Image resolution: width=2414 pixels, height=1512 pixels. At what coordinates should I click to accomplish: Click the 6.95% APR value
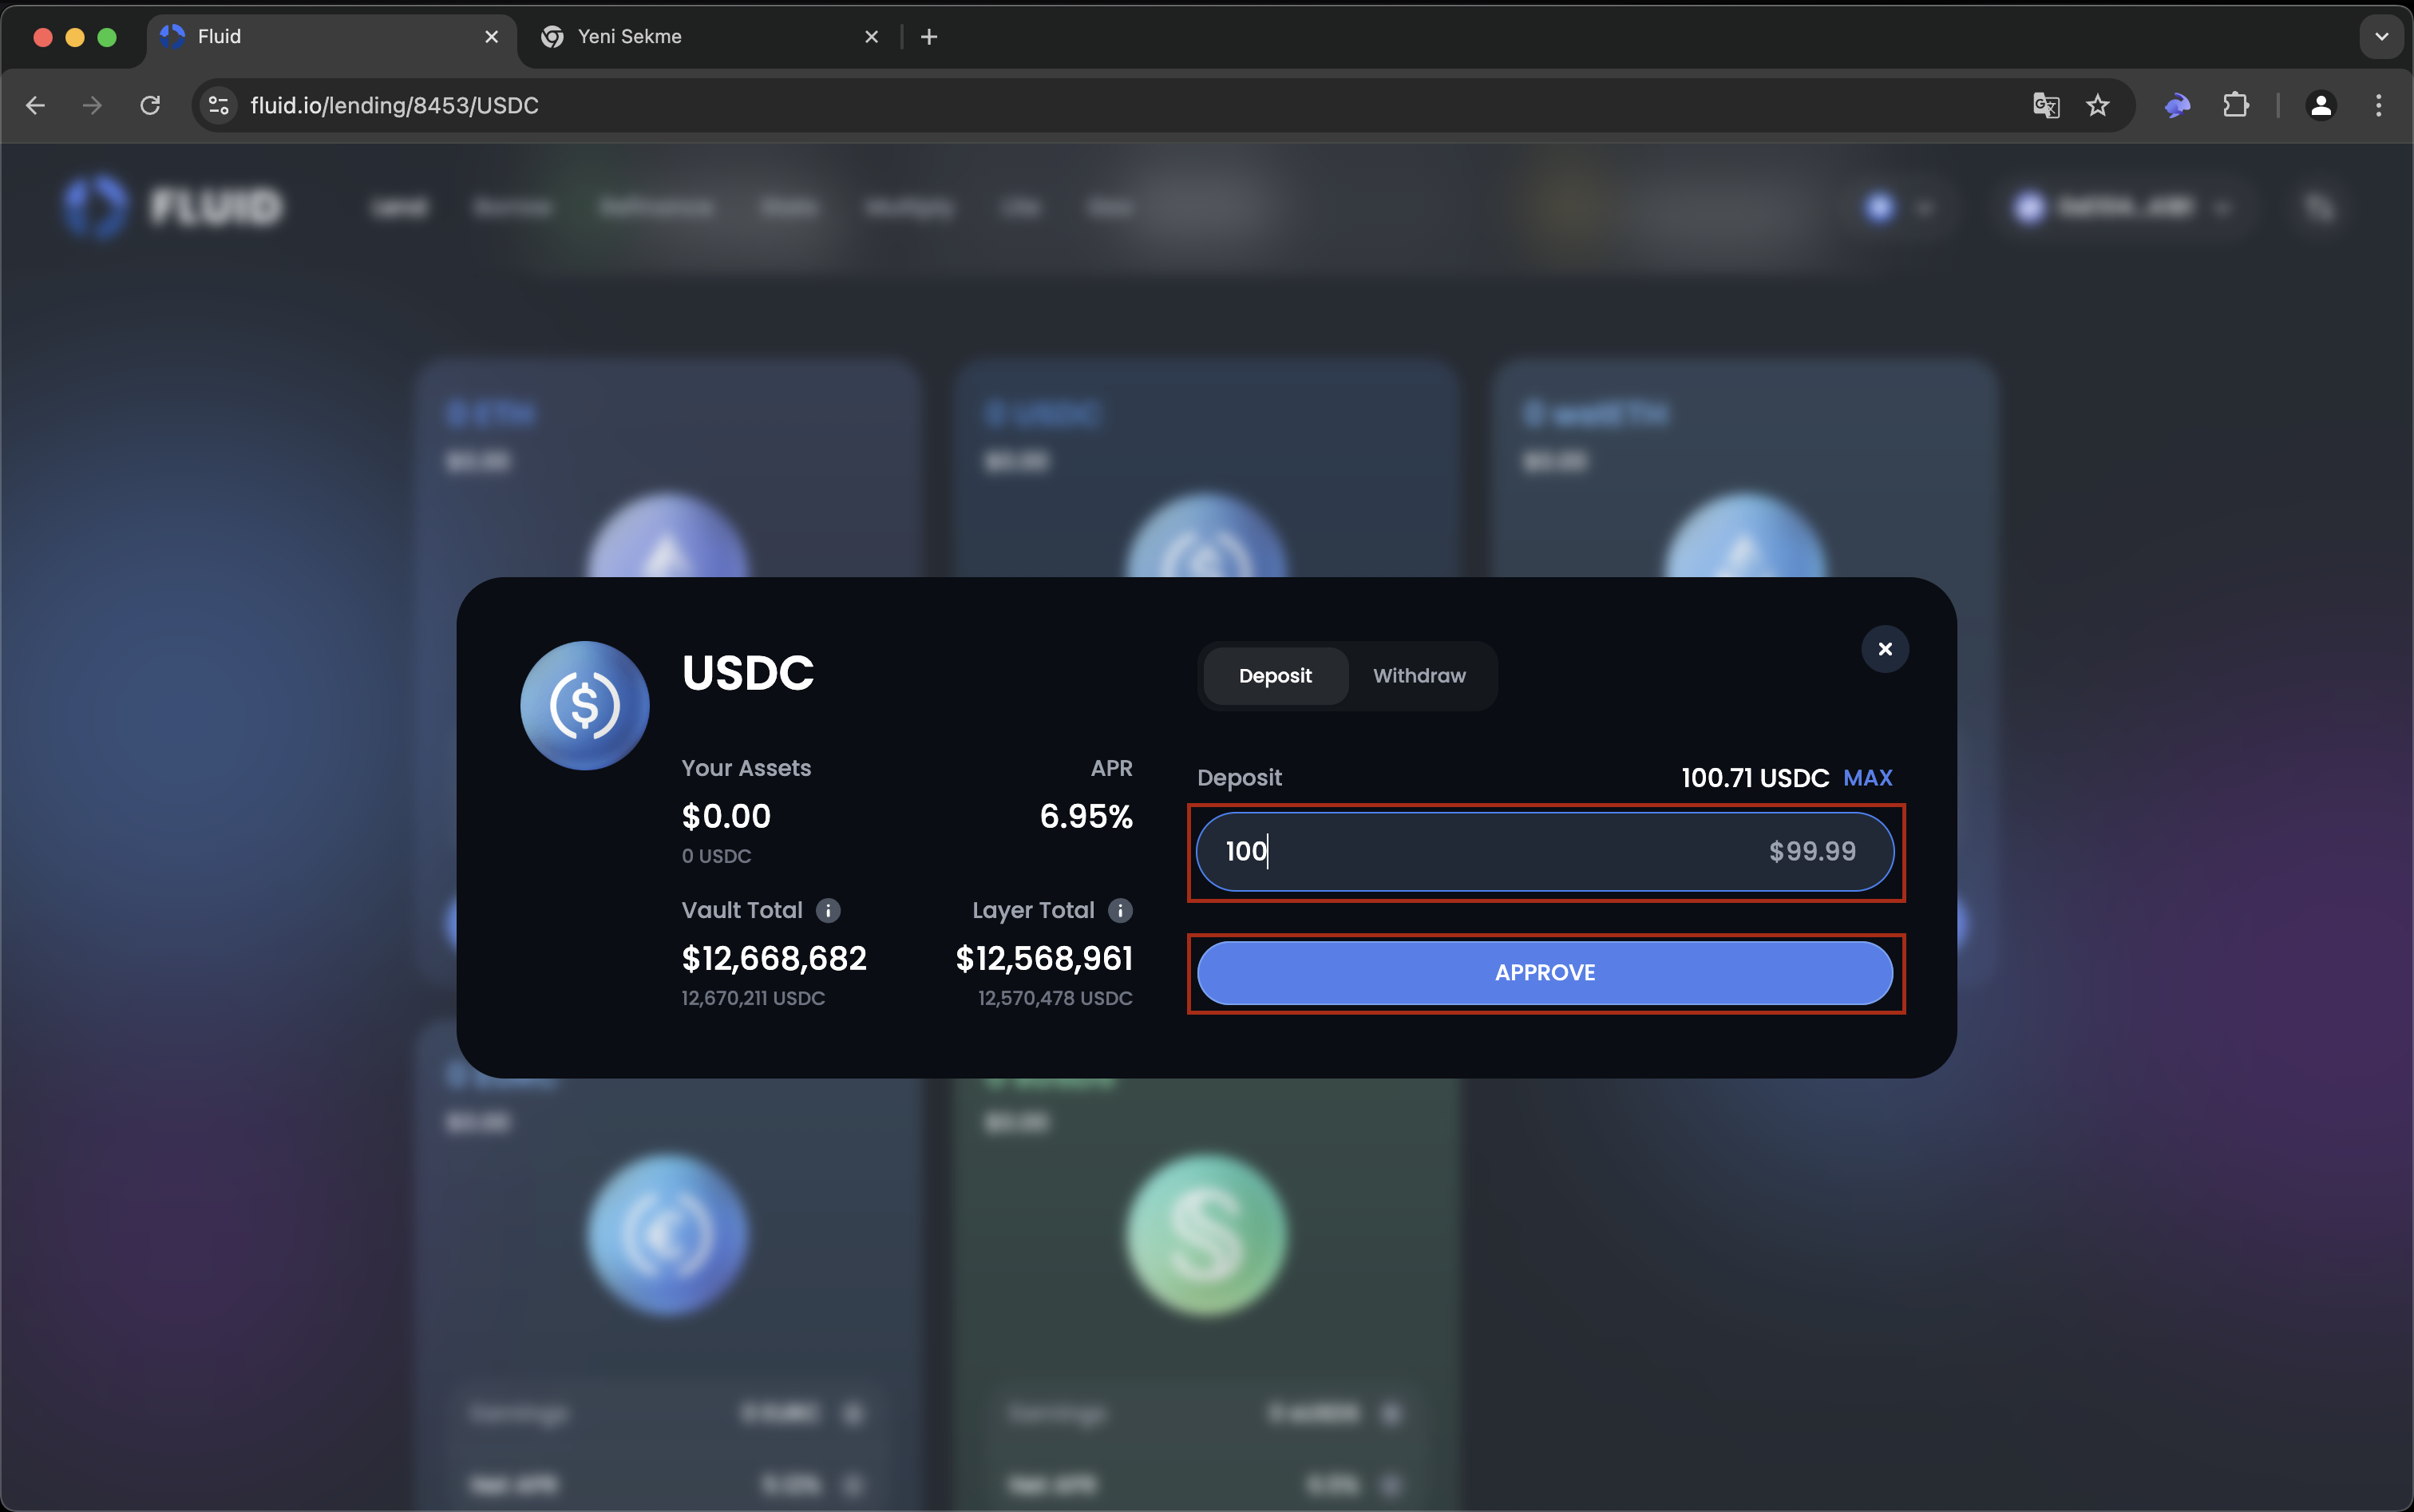[1086, 816]
